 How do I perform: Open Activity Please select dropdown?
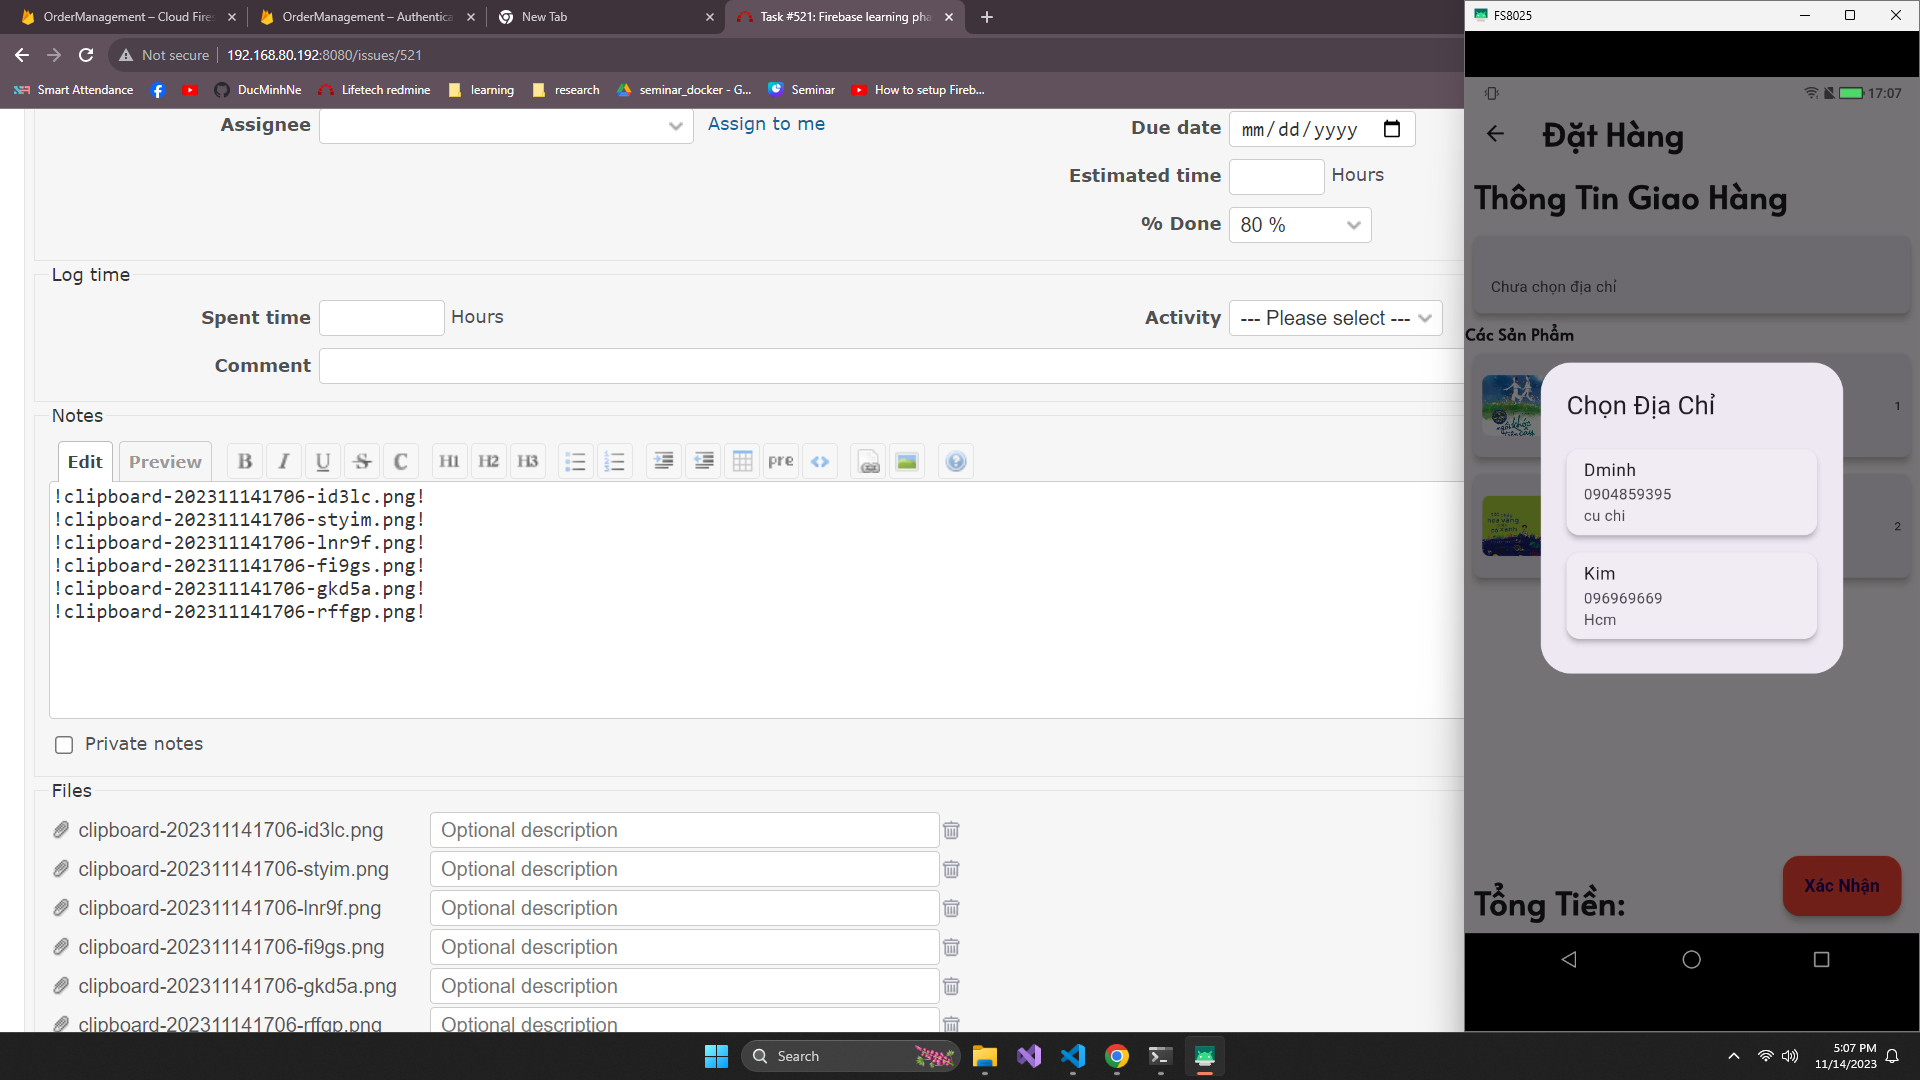pos(1335,318)
